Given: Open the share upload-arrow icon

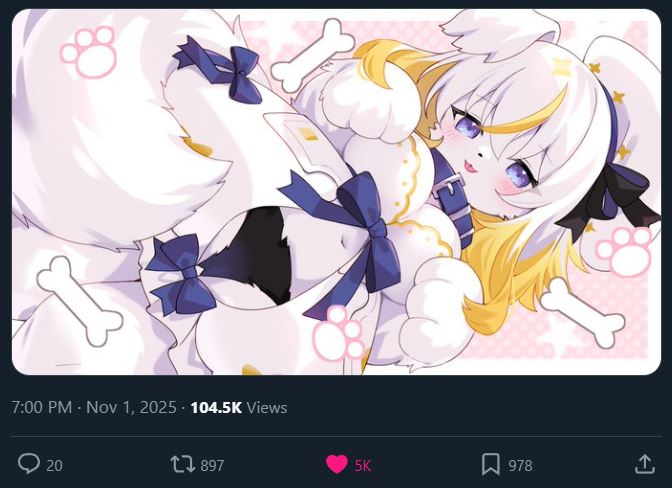Looking at the screenshot, I should [x=644, y=464].
